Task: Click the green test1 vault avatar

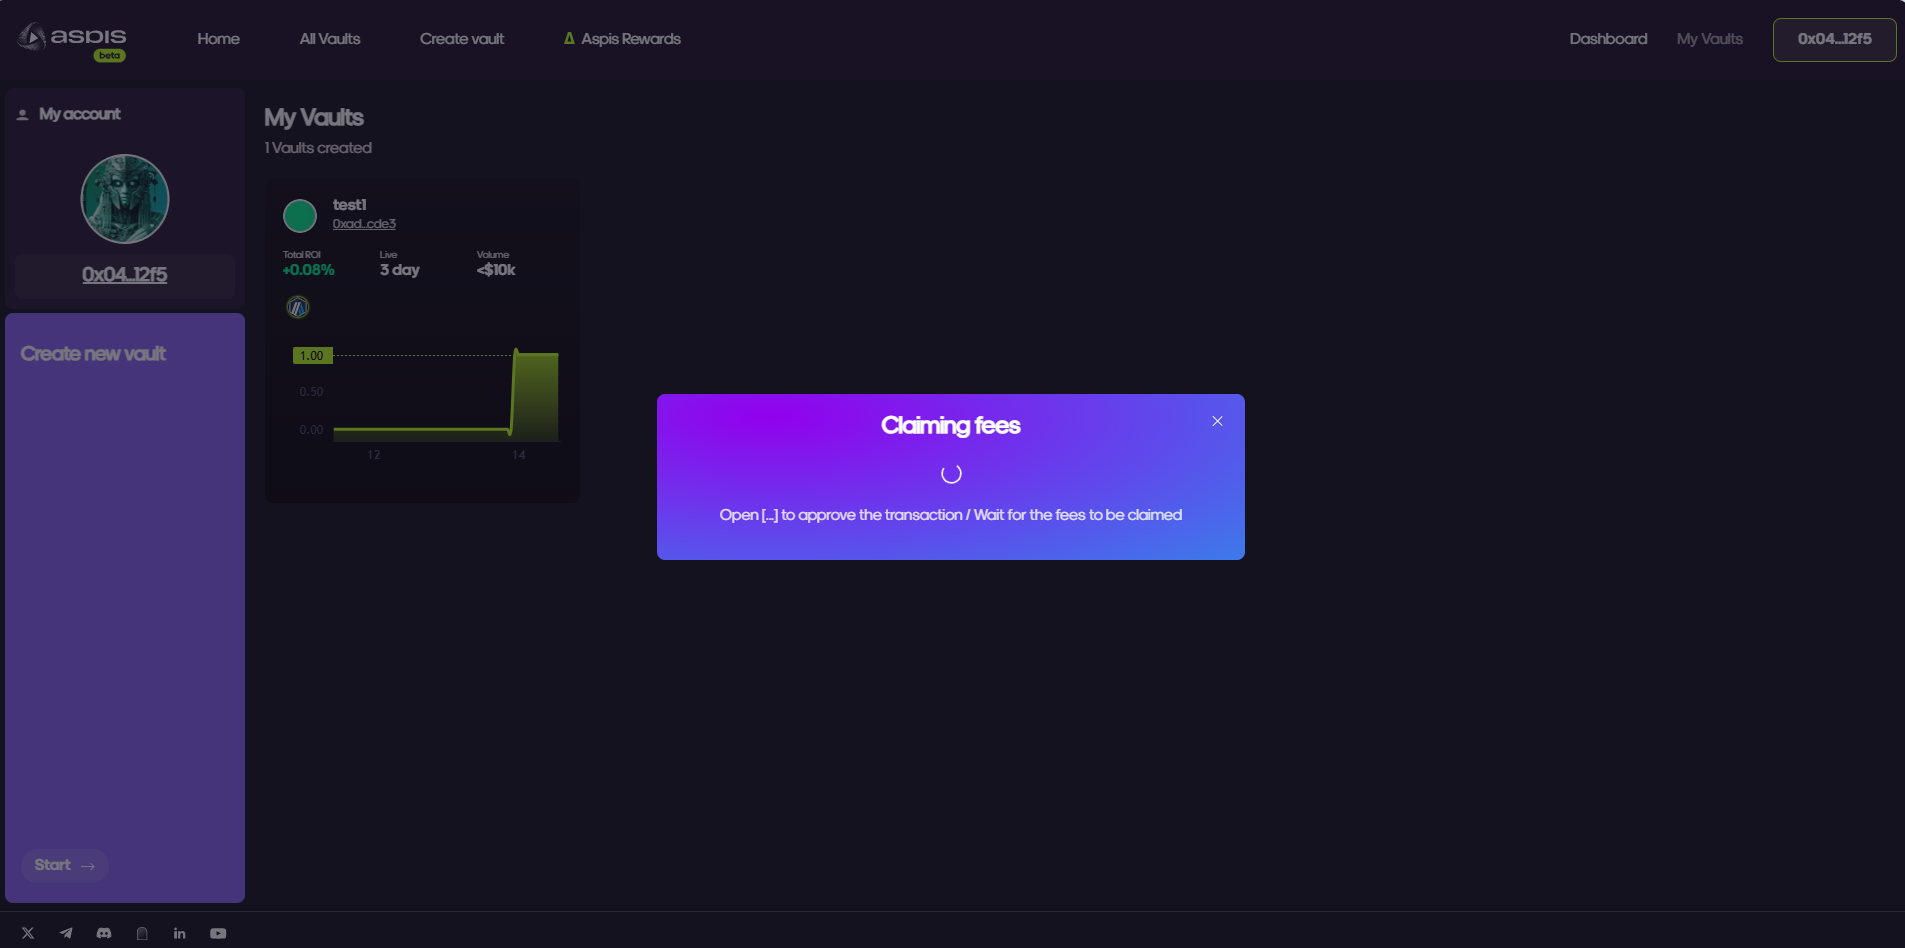Action: click(x=300, y=215)
